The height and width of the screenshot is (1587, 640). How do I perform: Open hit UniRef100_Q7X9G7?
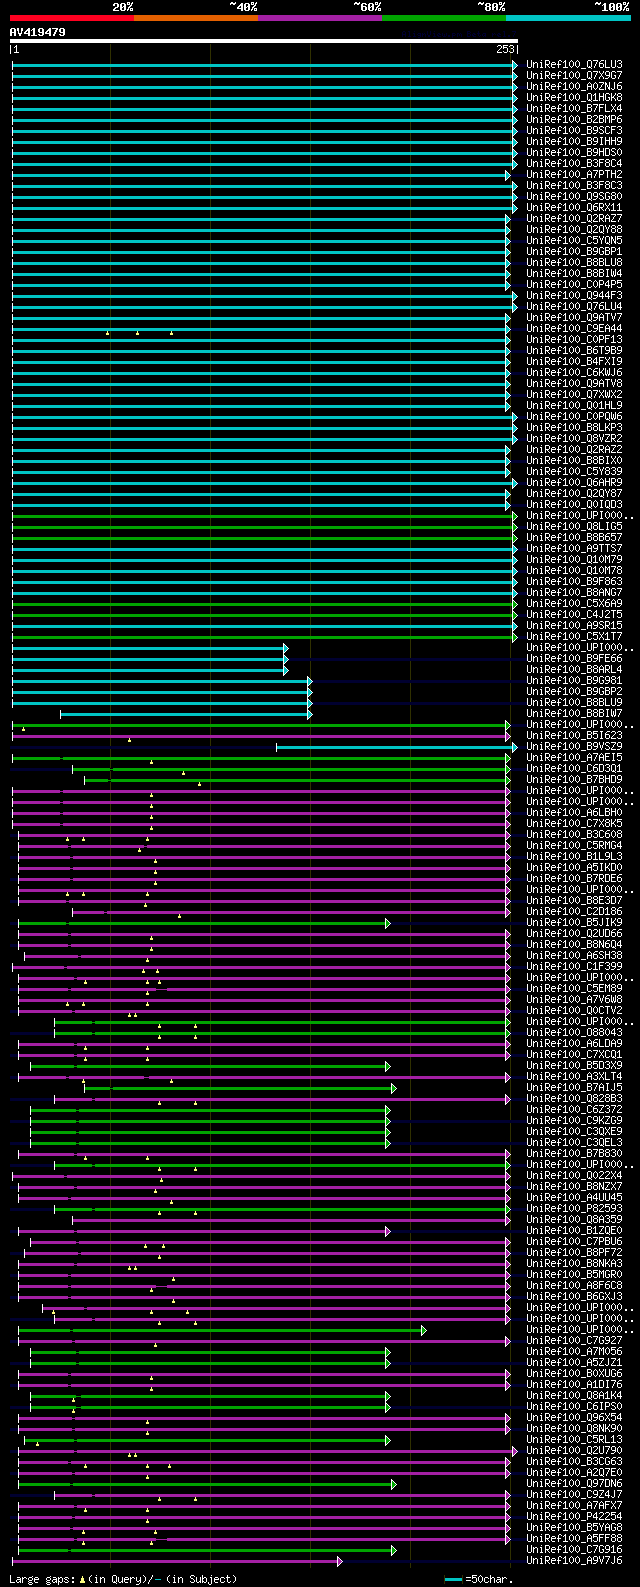[x=574, y=76]
